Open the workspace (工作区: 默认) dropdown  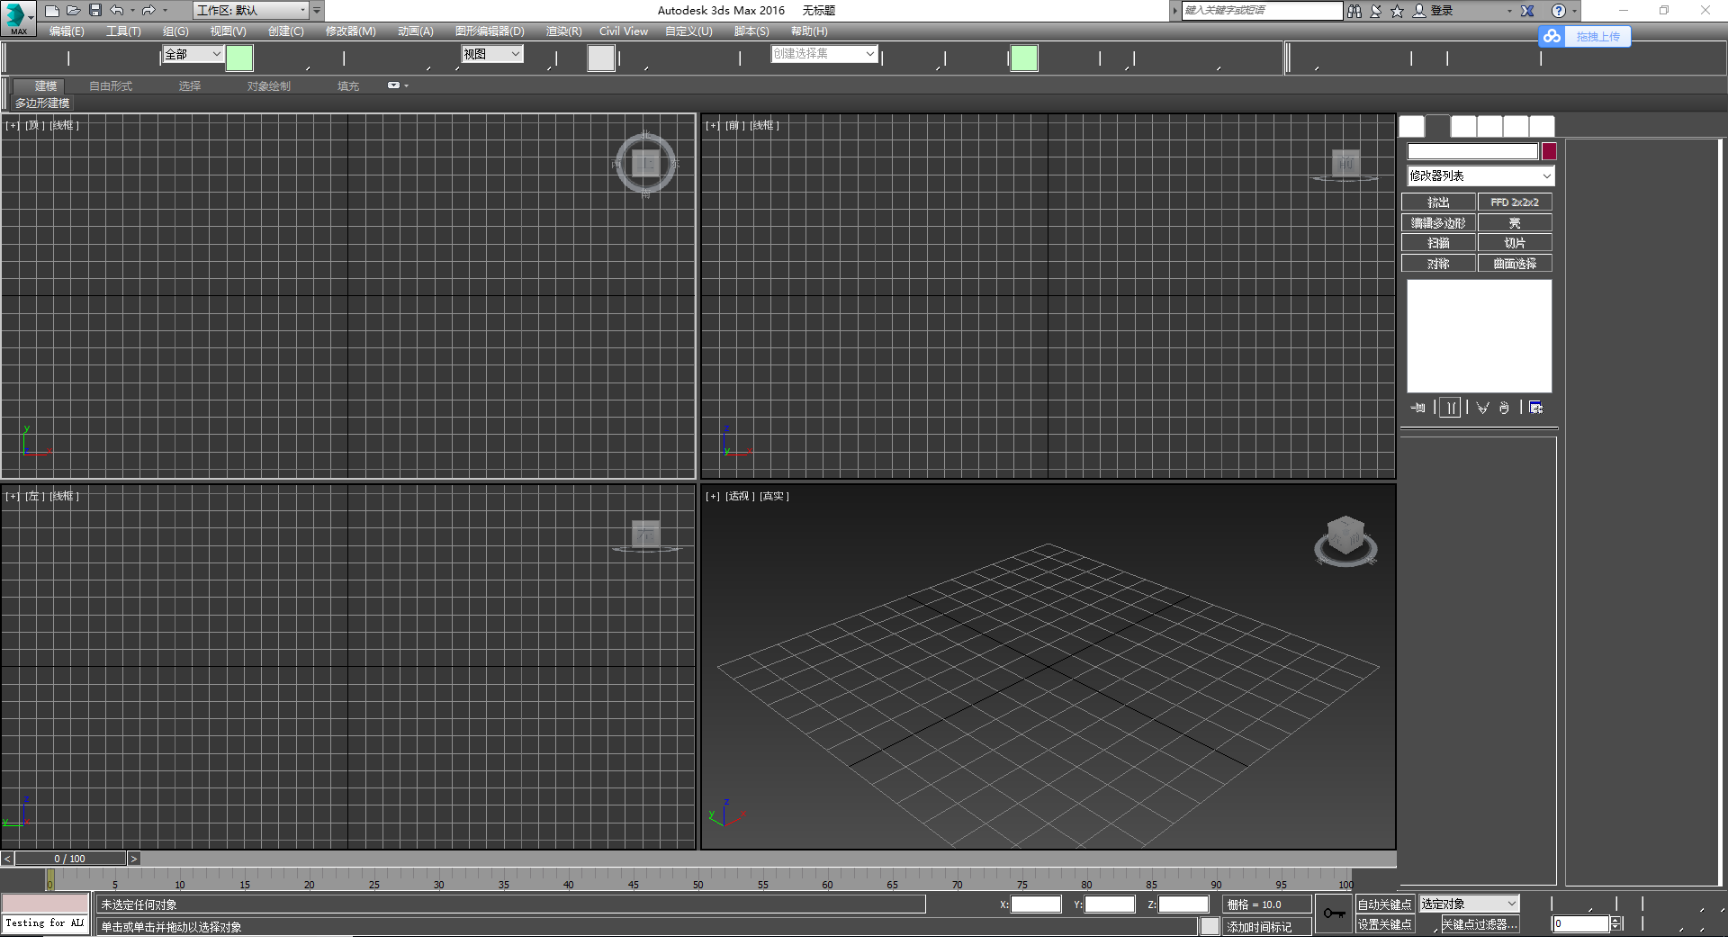pos(251,10)
